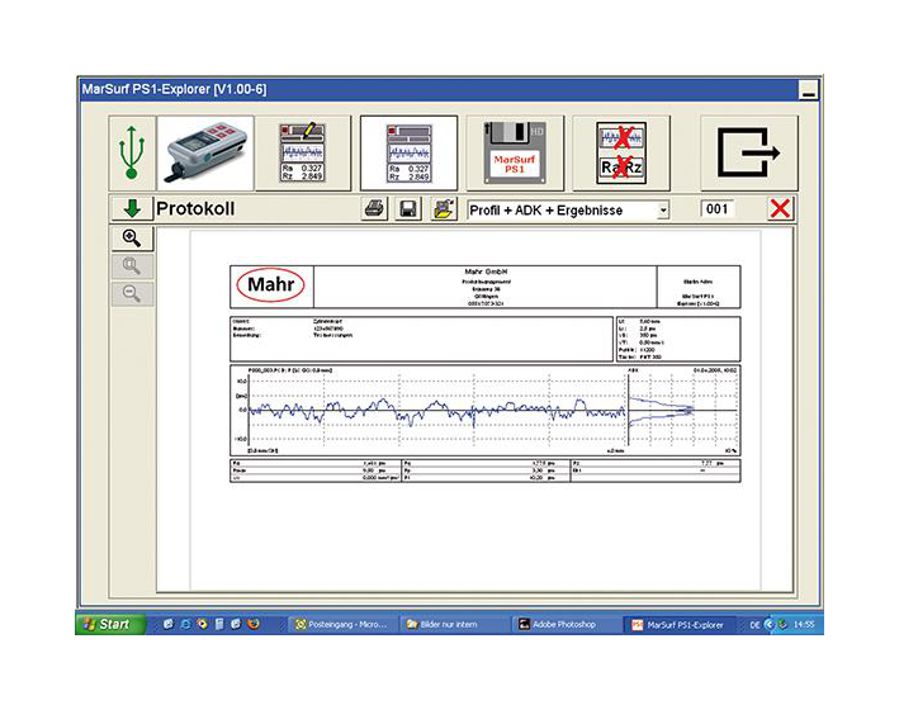The image size is (899, 709).
Task: Click the exit application icon
Action: (x=749, y=151)
